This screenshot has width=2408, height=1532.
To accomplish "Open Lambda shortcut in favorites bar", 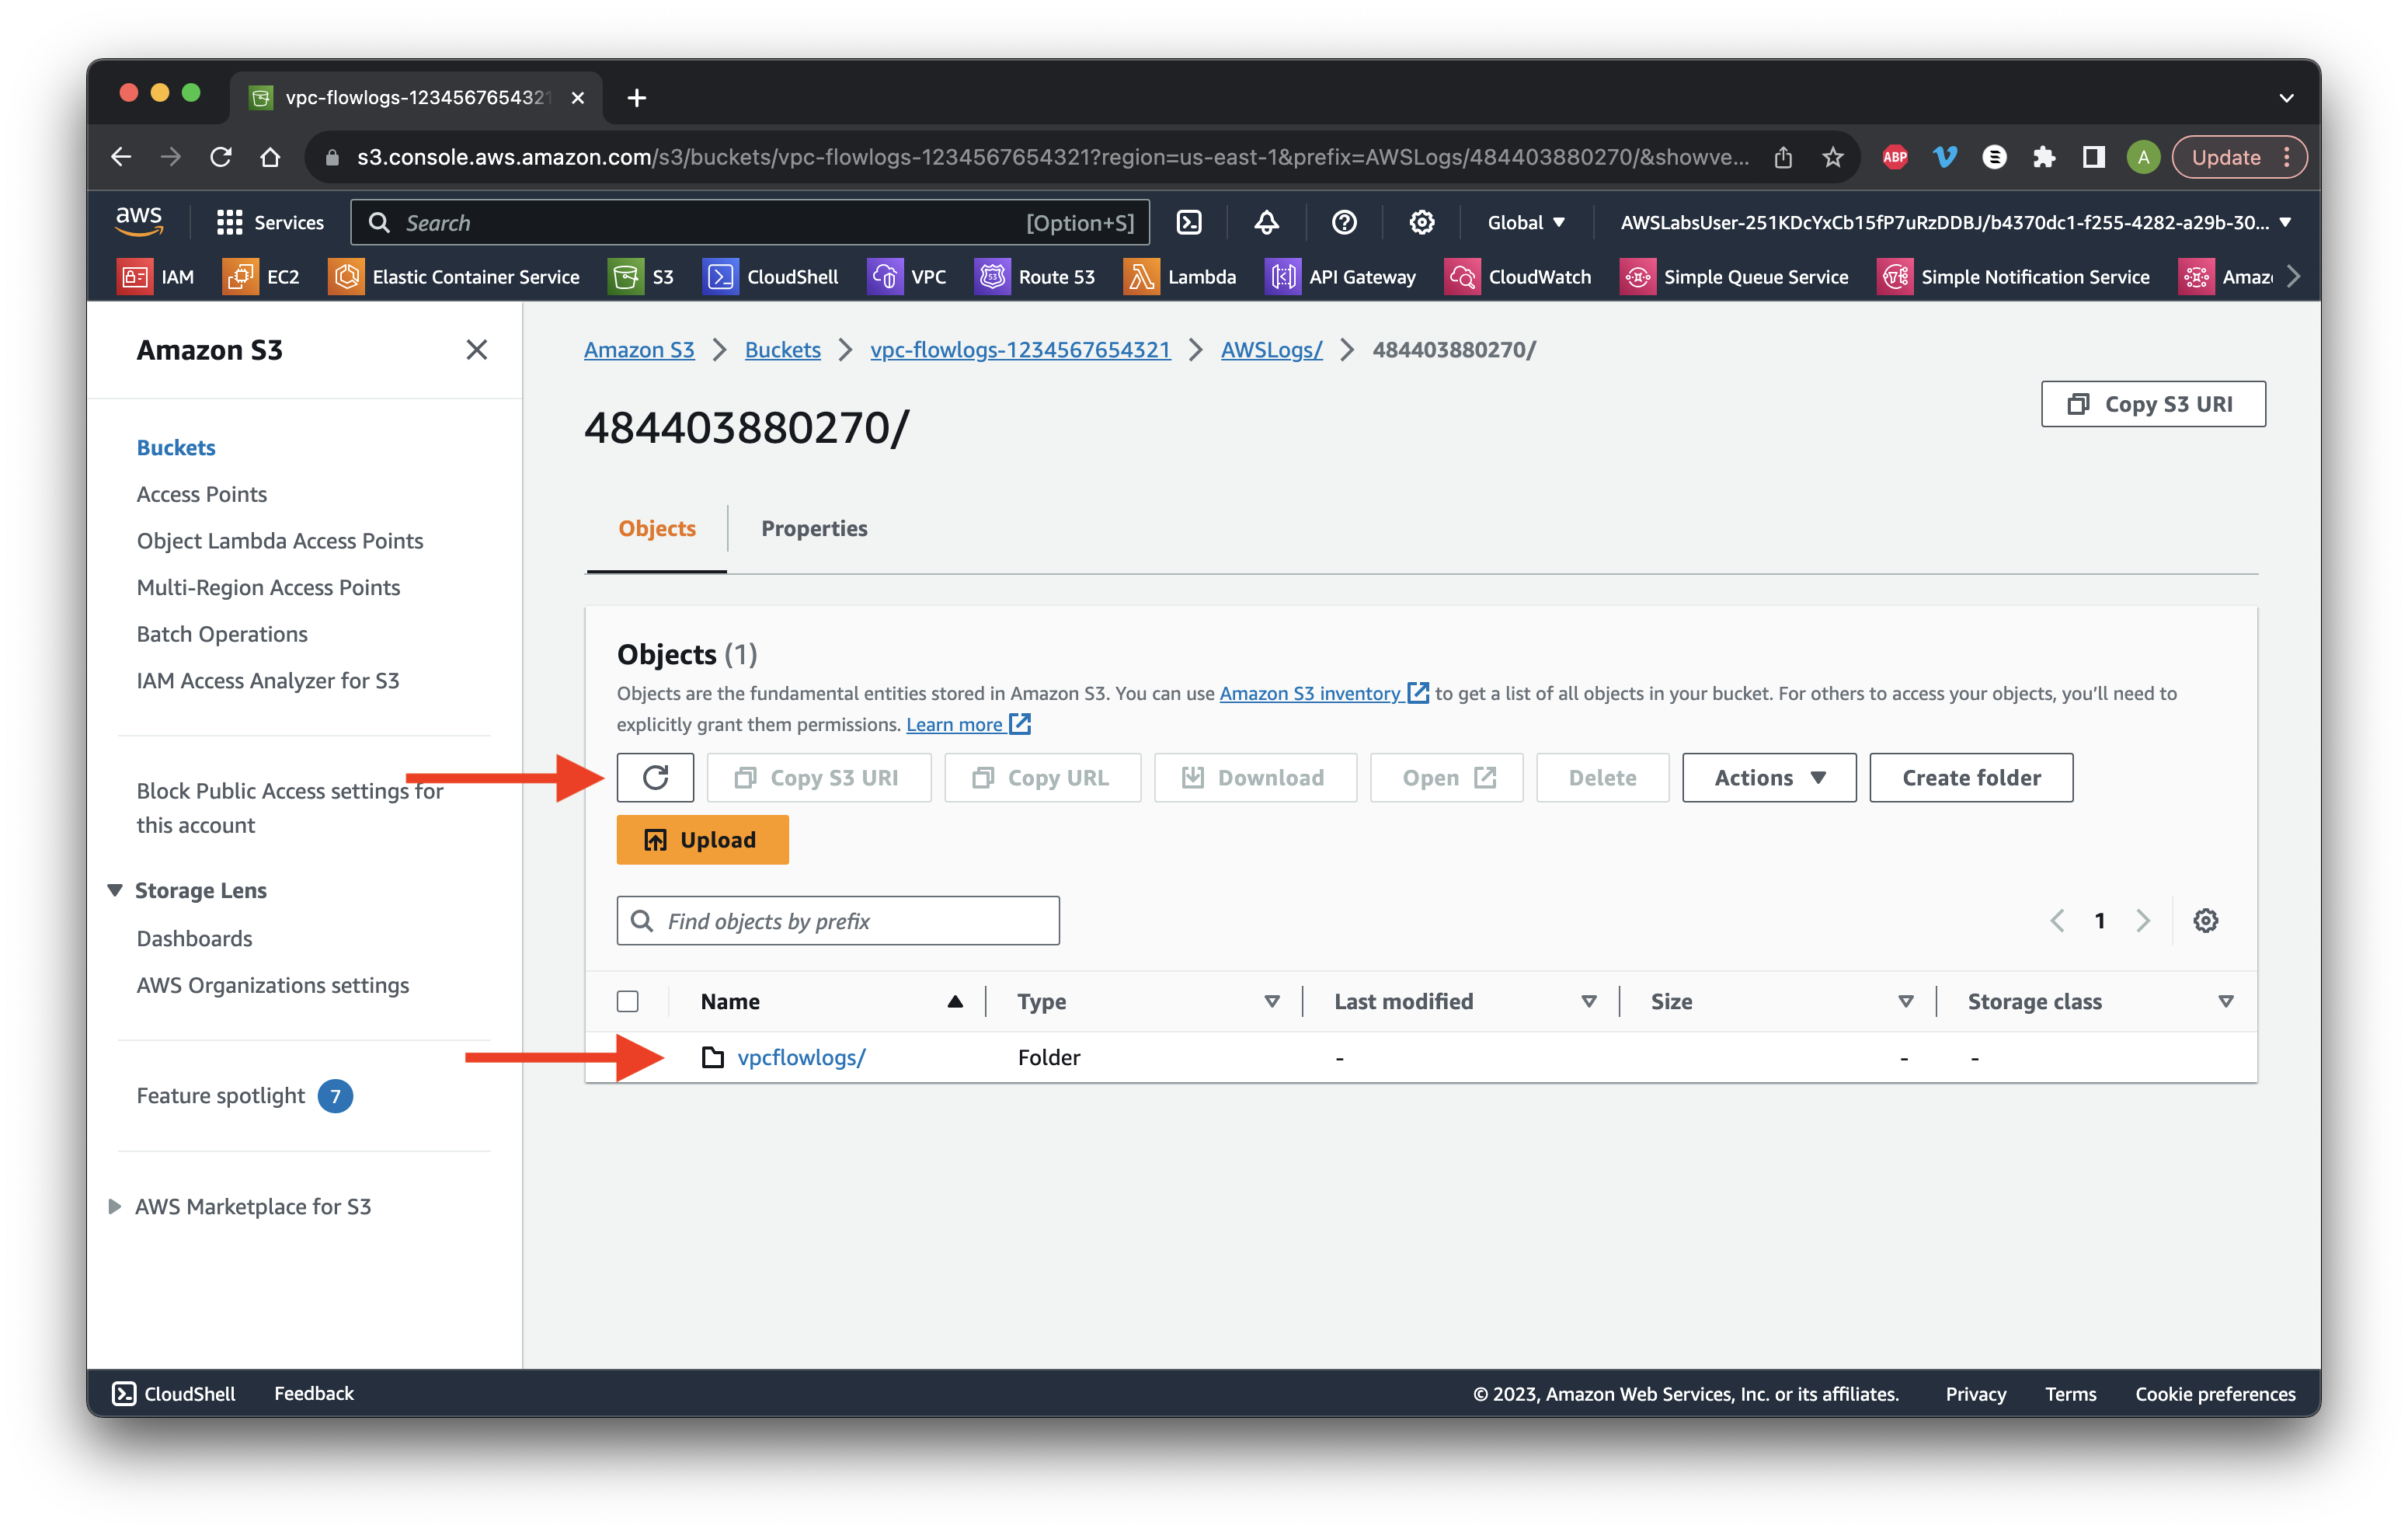I will click(x=1180, y=277).
